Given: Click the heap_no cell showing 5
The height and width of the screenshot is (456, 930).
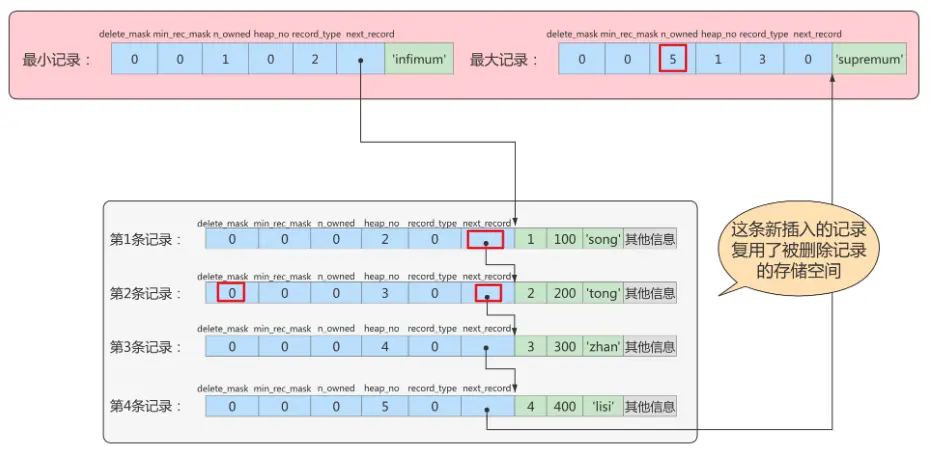Looking at the screenshot, I should point(384,406).
